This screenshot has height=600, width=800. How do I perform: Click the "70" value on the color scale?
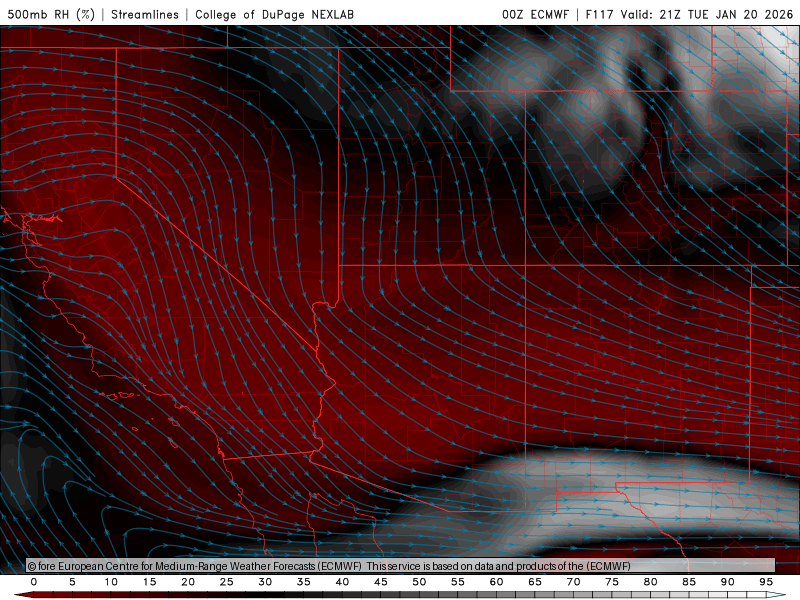tap(573, 582)
